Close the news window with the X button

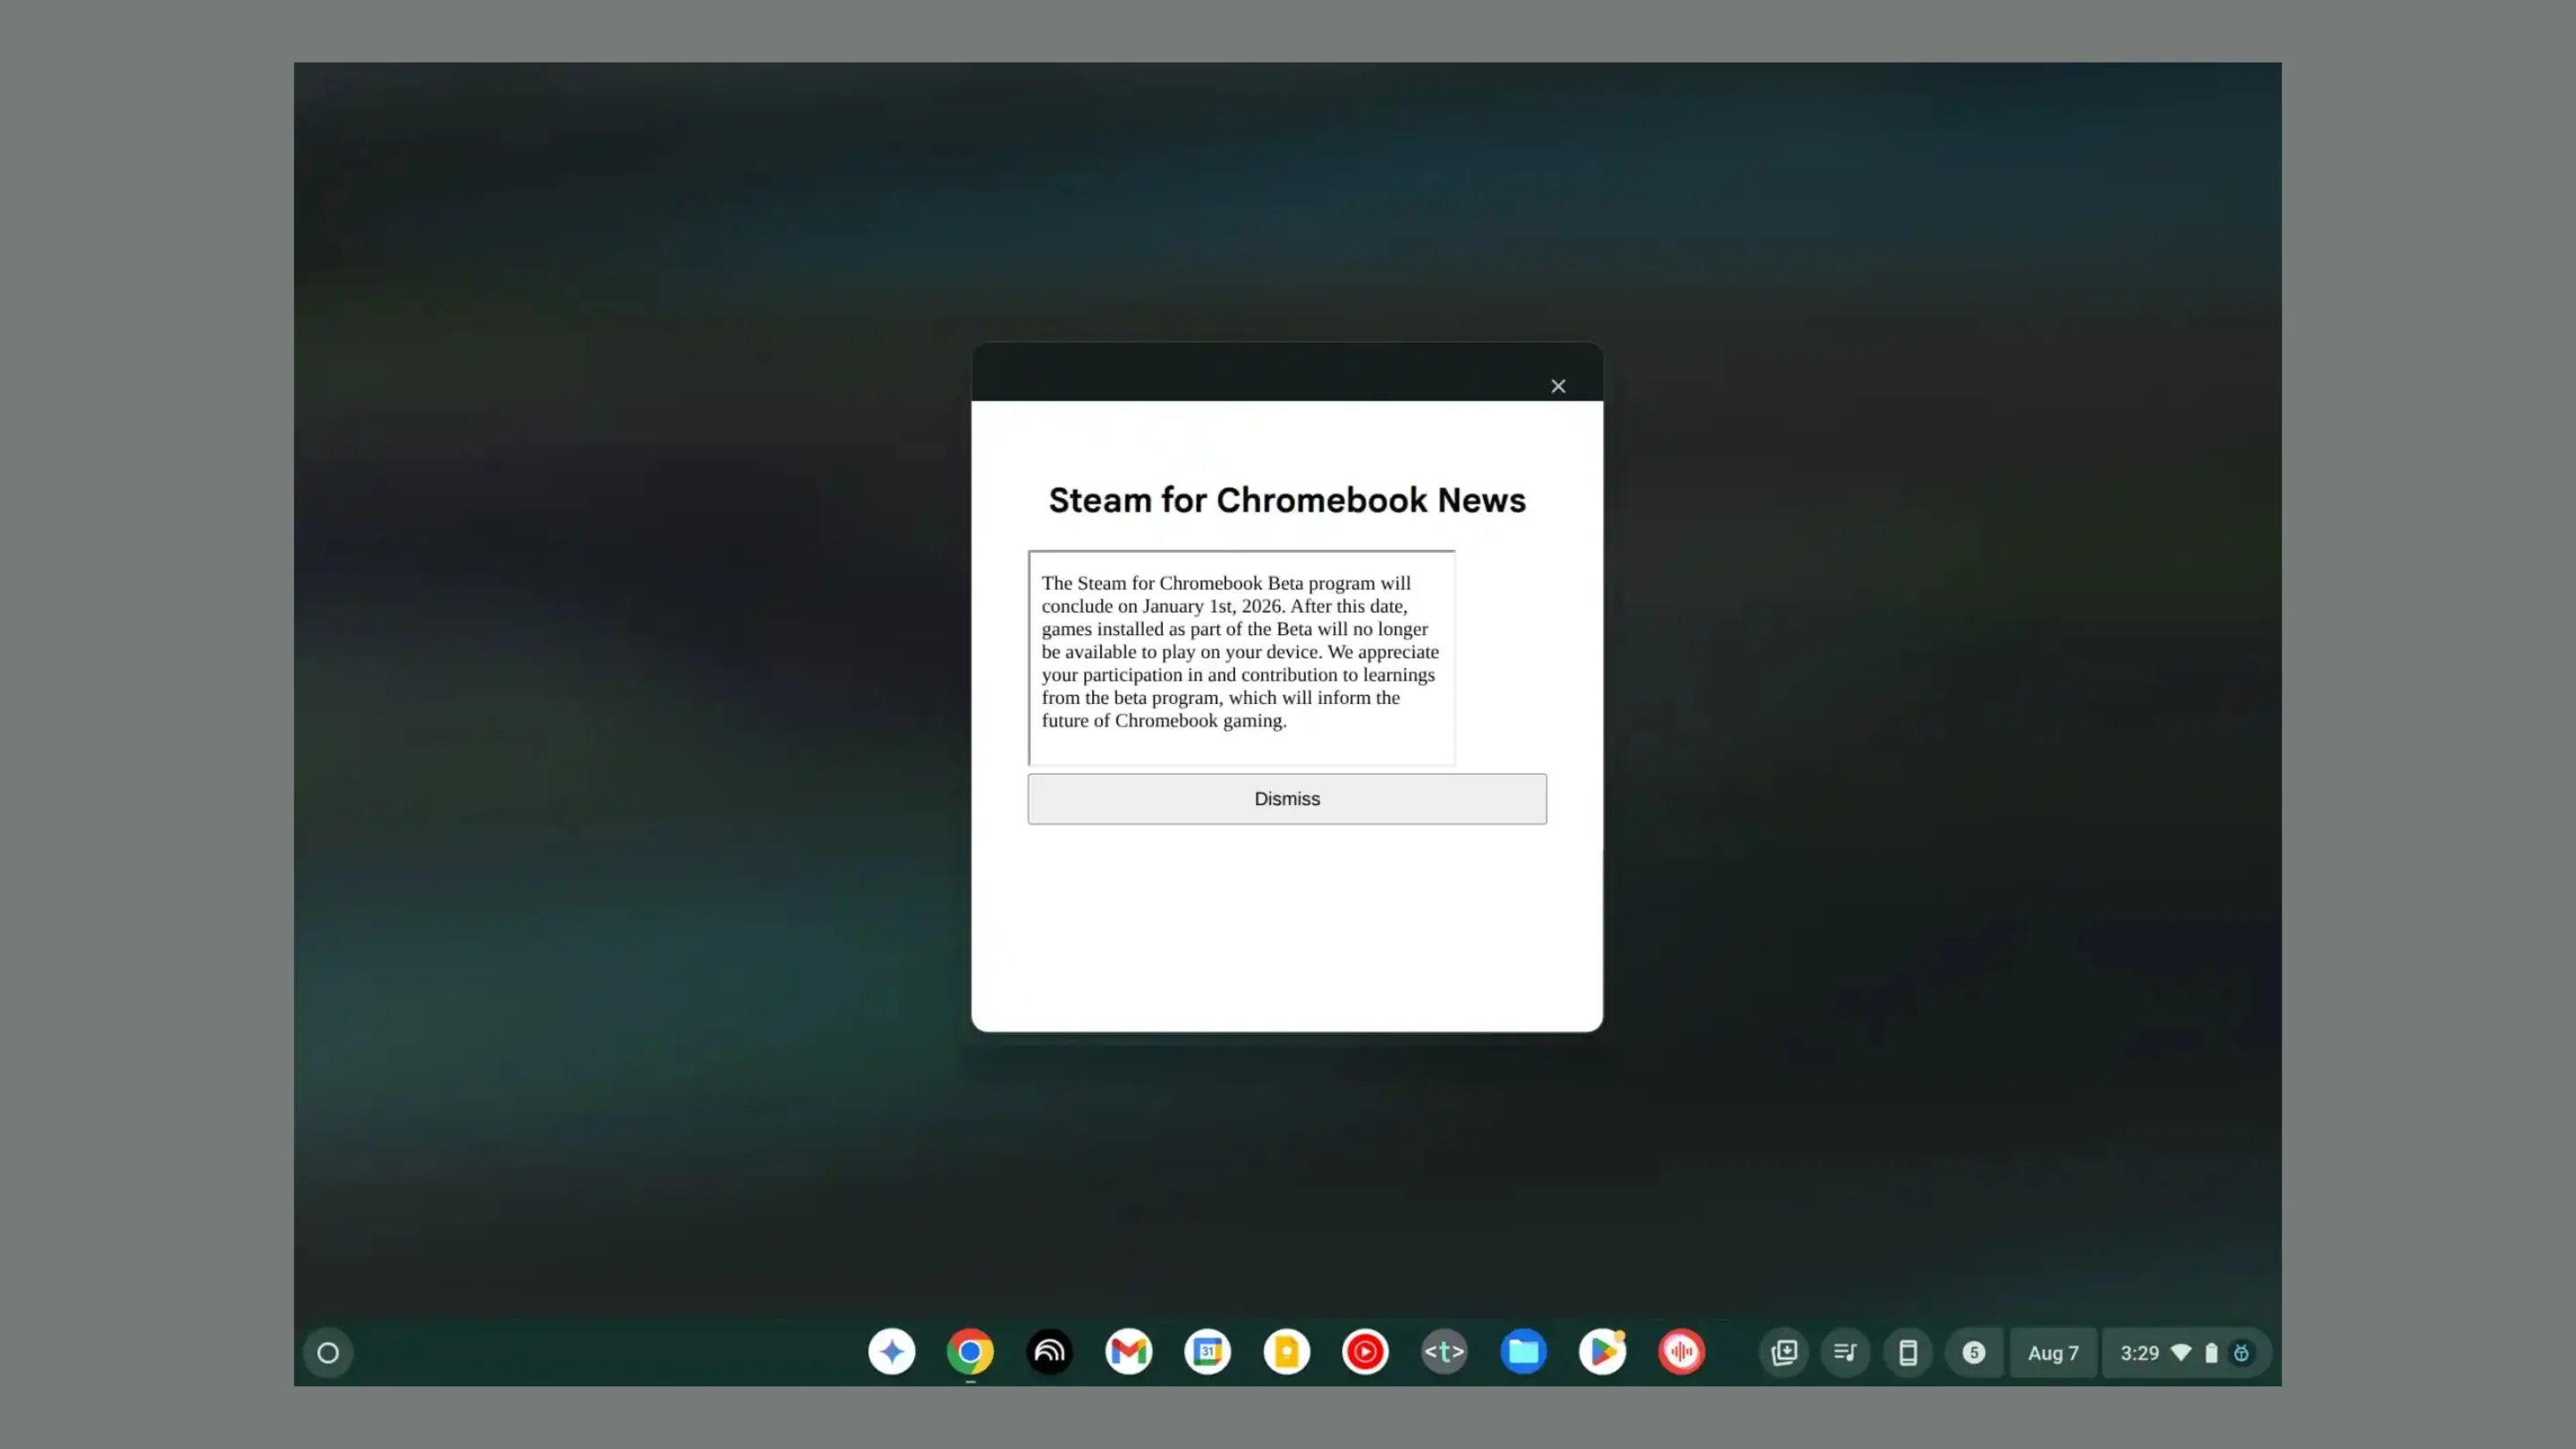pyautogui.click(x=1558, y=386)
